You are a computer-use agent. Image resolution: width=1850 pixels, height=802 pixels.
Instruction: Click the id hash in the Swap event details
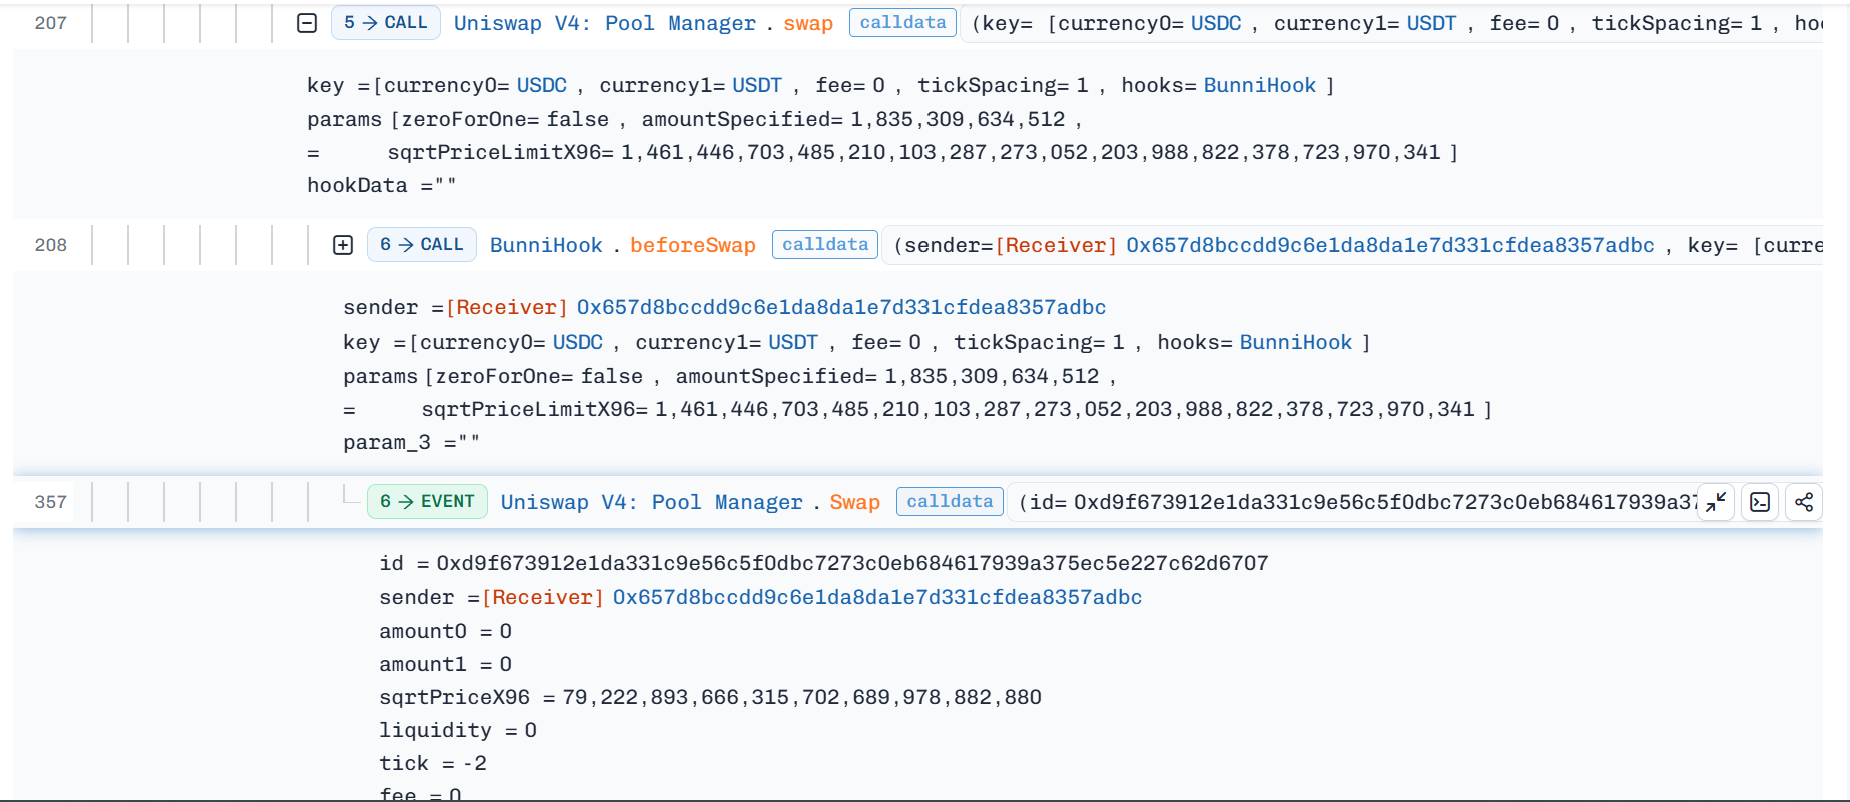[x=852, y=563]
